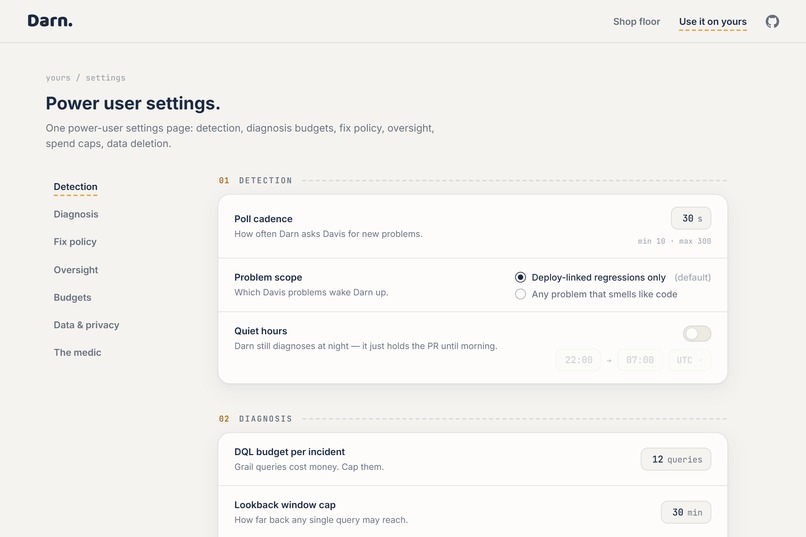
Task: Select Any problem that smells like code
Action: tap(520, 294)
